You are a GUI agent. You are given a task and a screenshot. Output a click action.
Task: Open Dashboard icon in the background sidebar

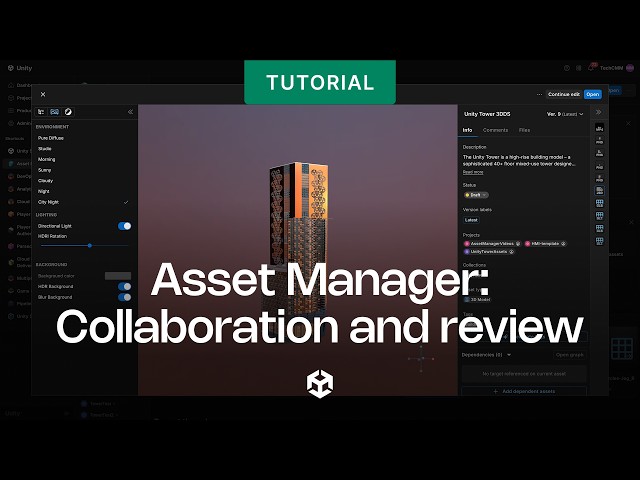point(11,85)
